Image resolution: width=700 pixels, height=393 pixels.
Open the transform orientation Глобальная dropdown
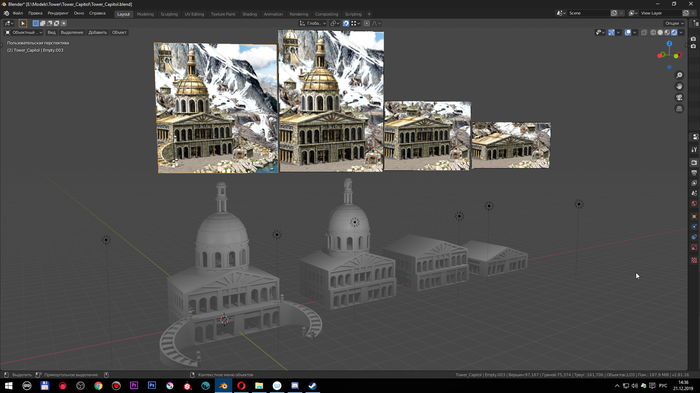click(x=312, y=23)
